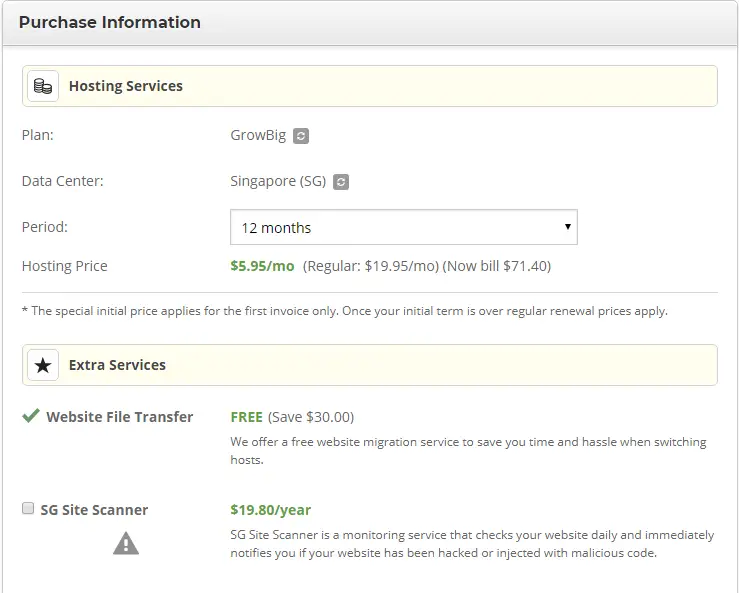Select the Hosting Services section header
This screenshot has width=739, height=593.
[x=125, y=86]
